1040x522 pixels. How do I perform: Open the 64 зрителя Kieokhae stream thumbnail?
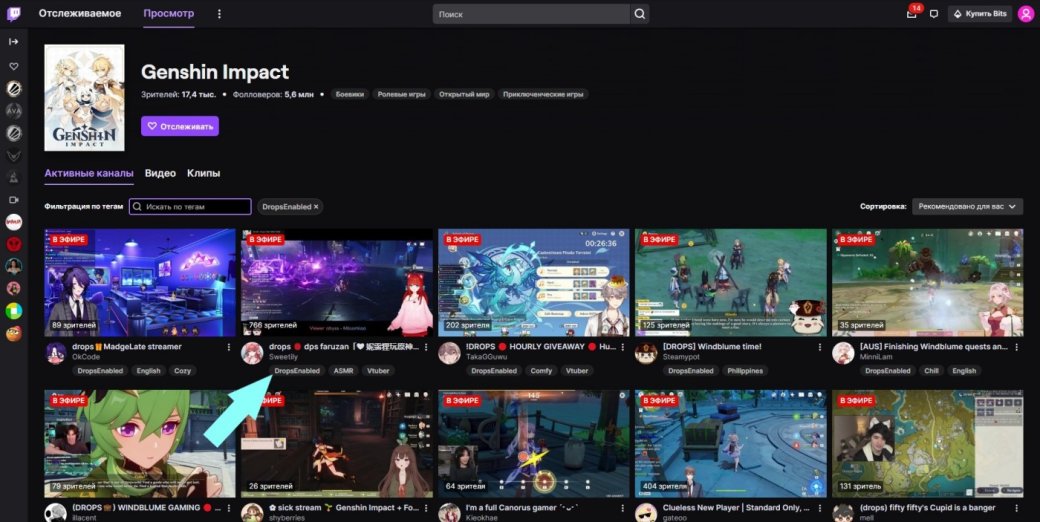coord(533,444)
